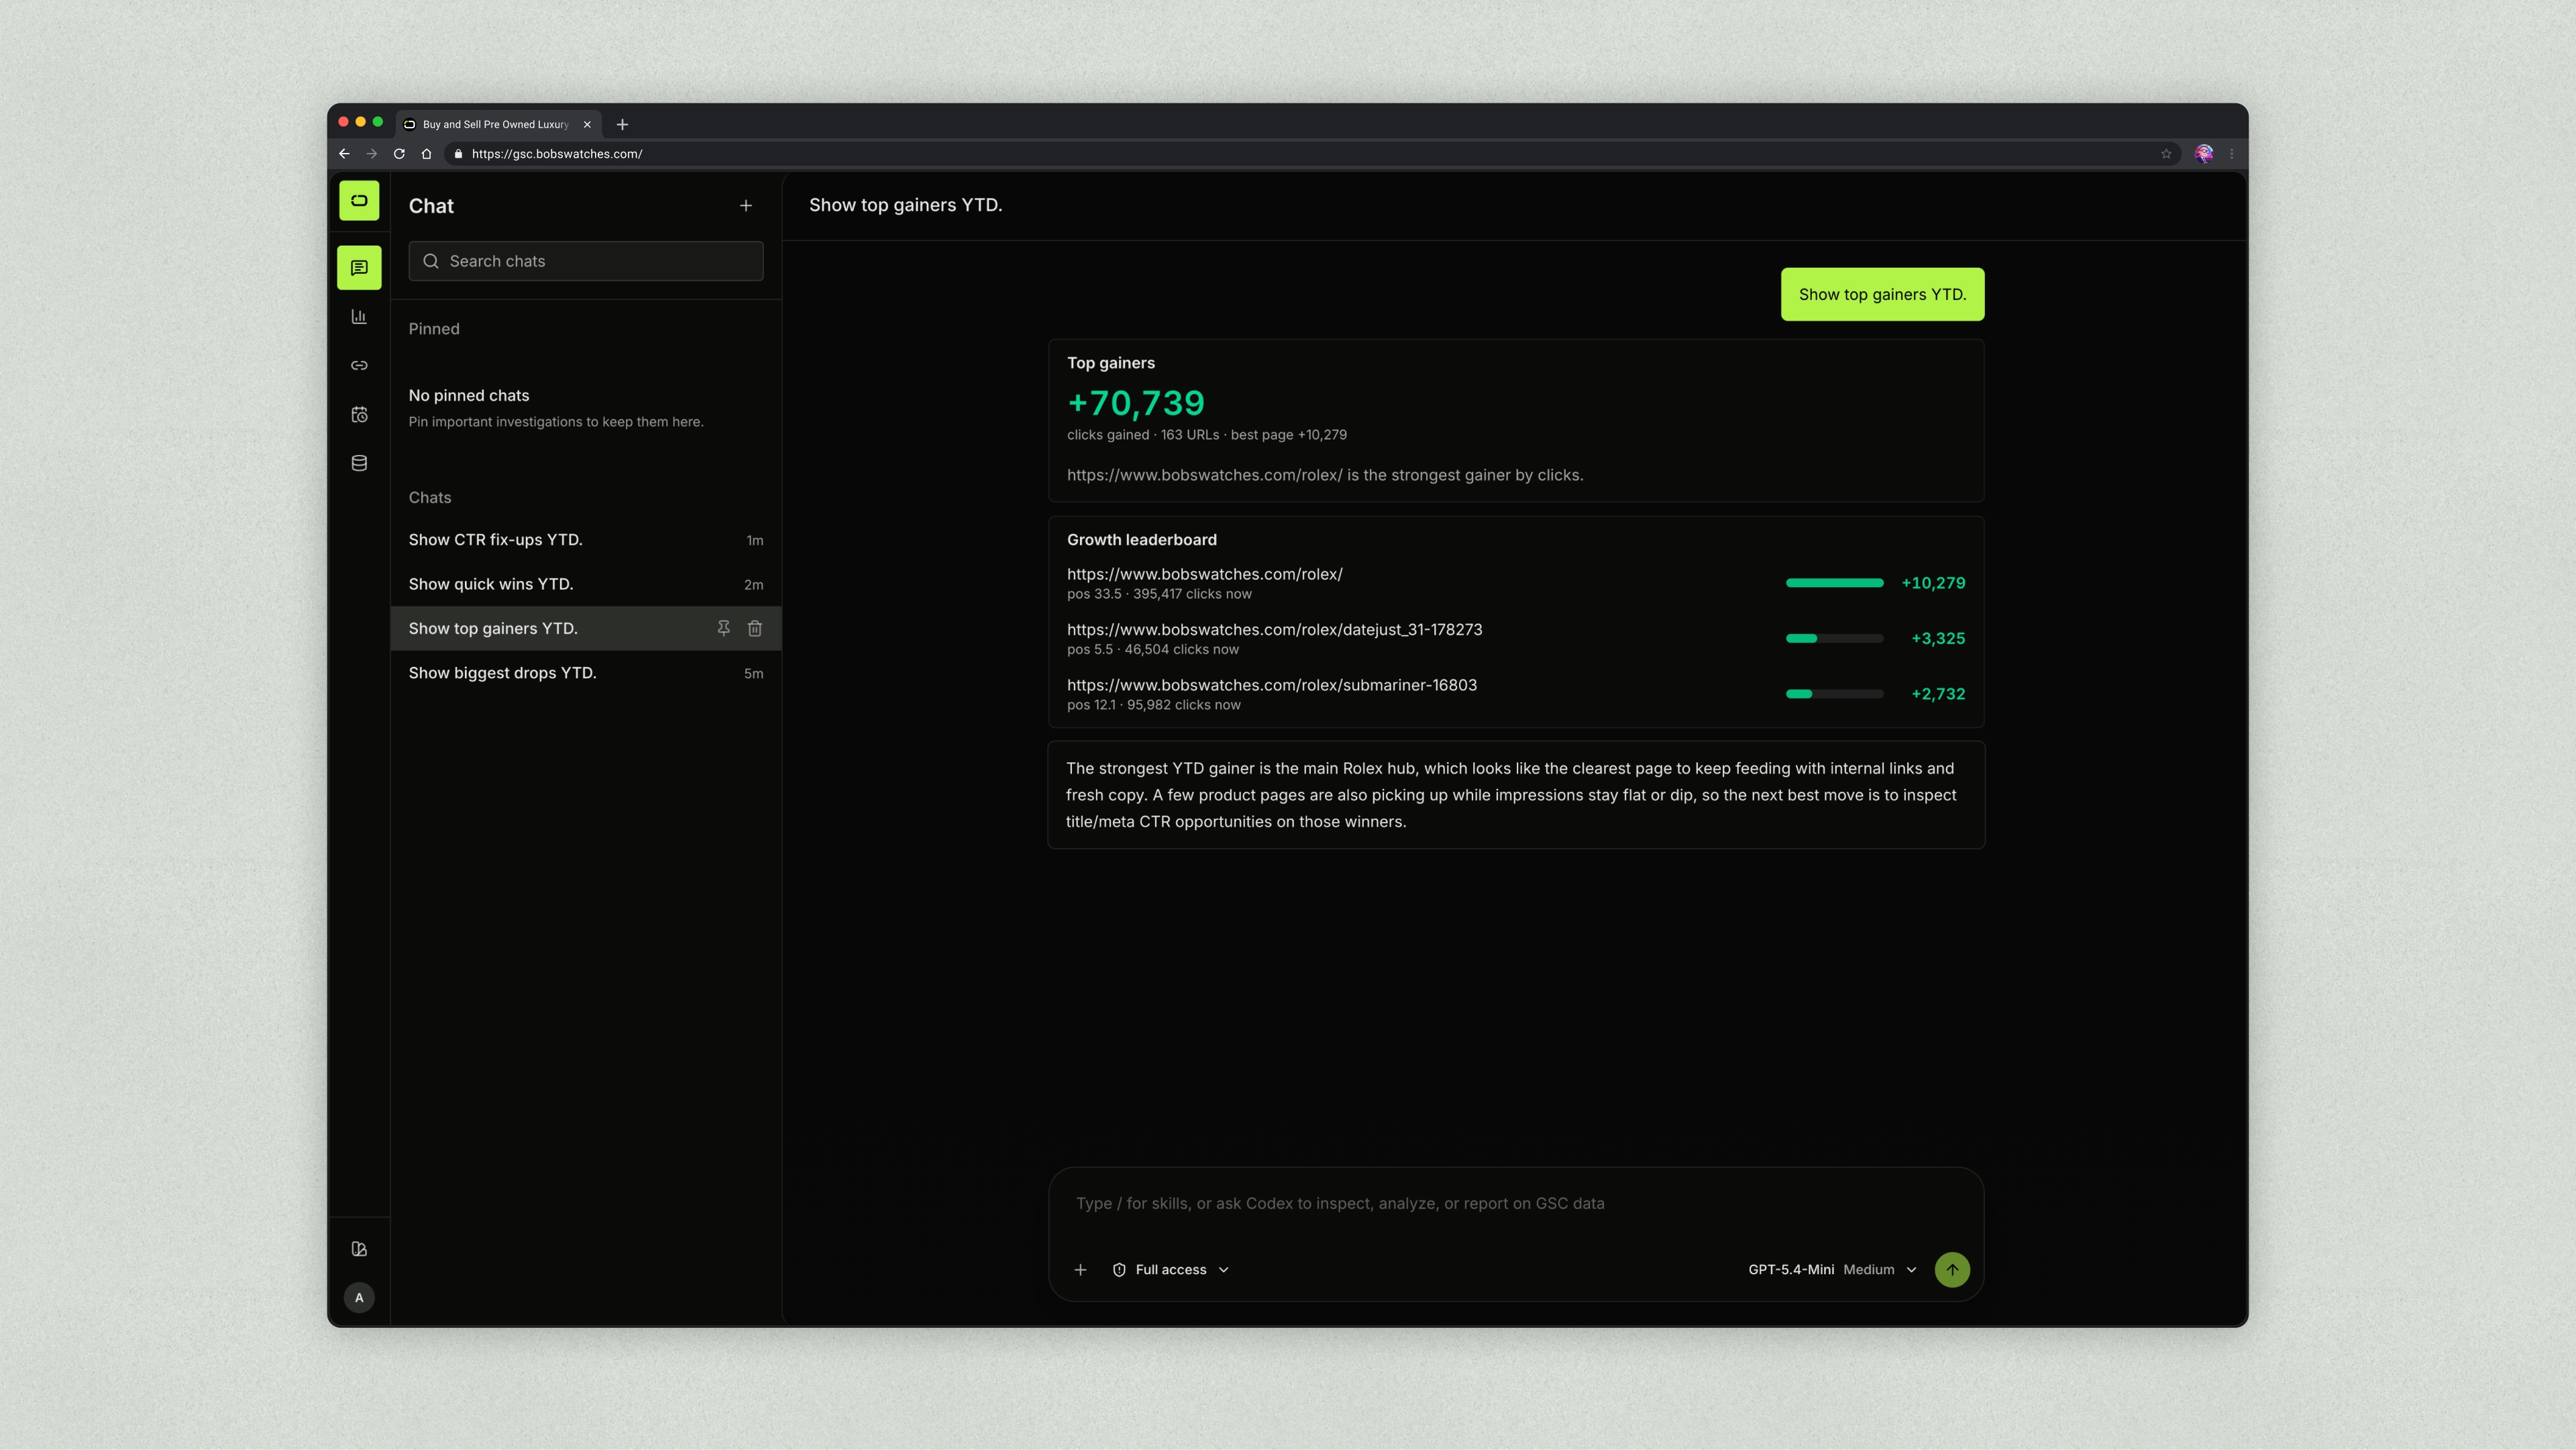Image resolution: width=2576 pixels, height=1450 pixels.
Task: Delete the Show top gainers YTD chat
Action: click(x=755, y=628)
